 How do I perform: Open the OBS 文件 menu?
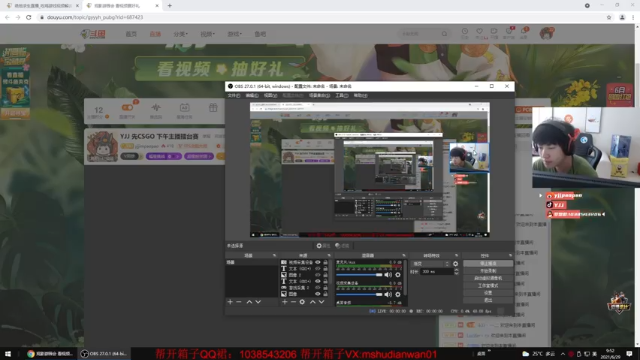[234, 96]
